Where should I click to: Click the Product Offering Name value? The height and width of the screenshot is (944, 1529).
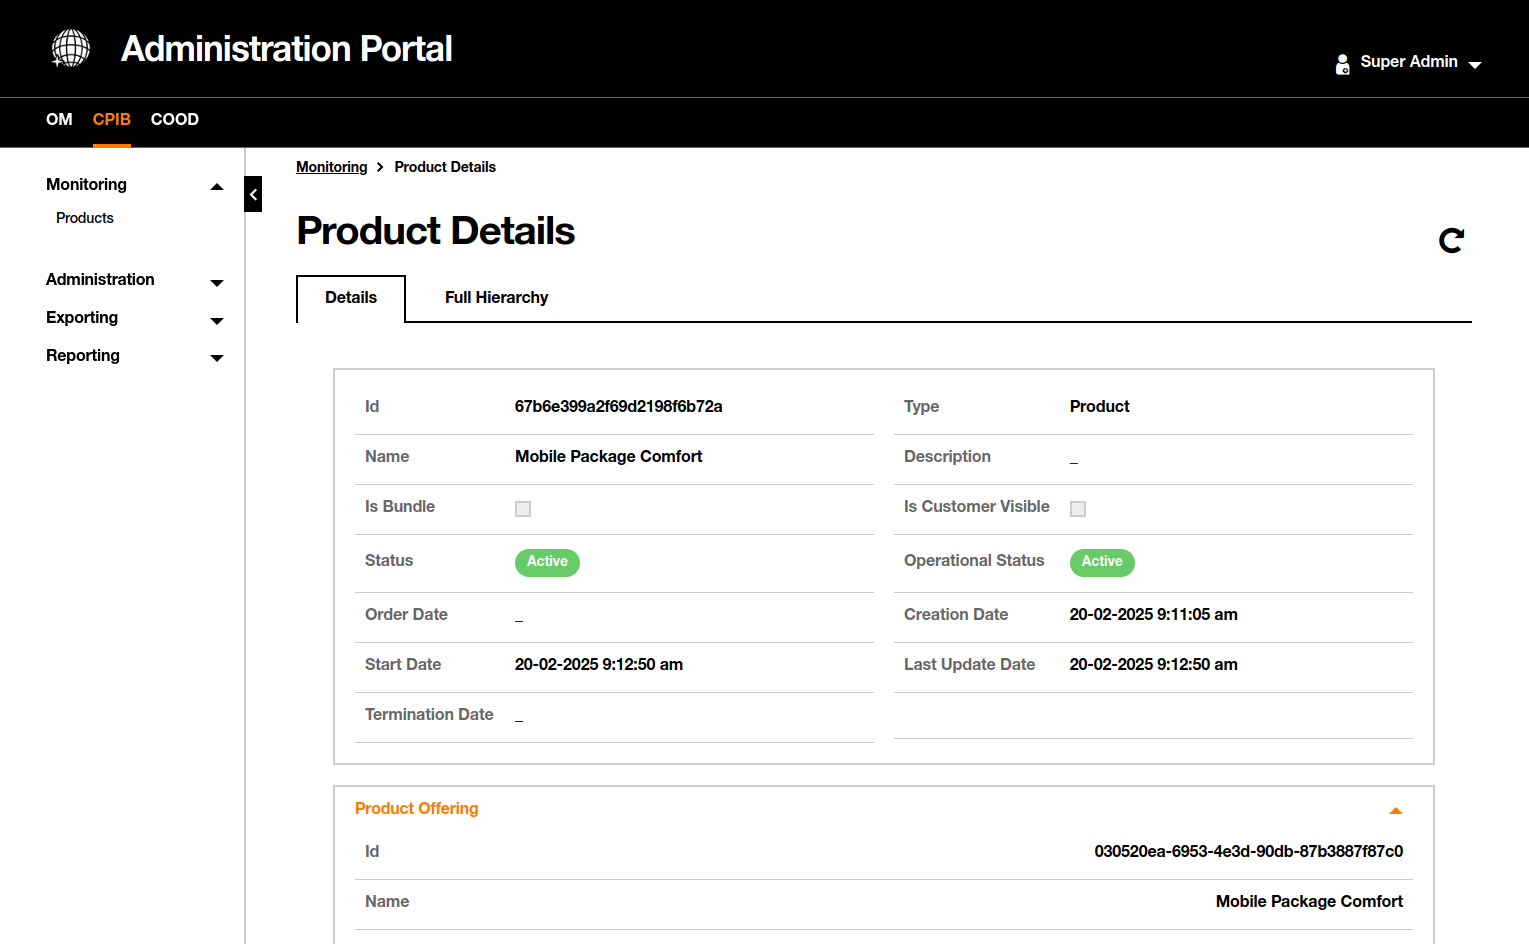(1310, 901)
